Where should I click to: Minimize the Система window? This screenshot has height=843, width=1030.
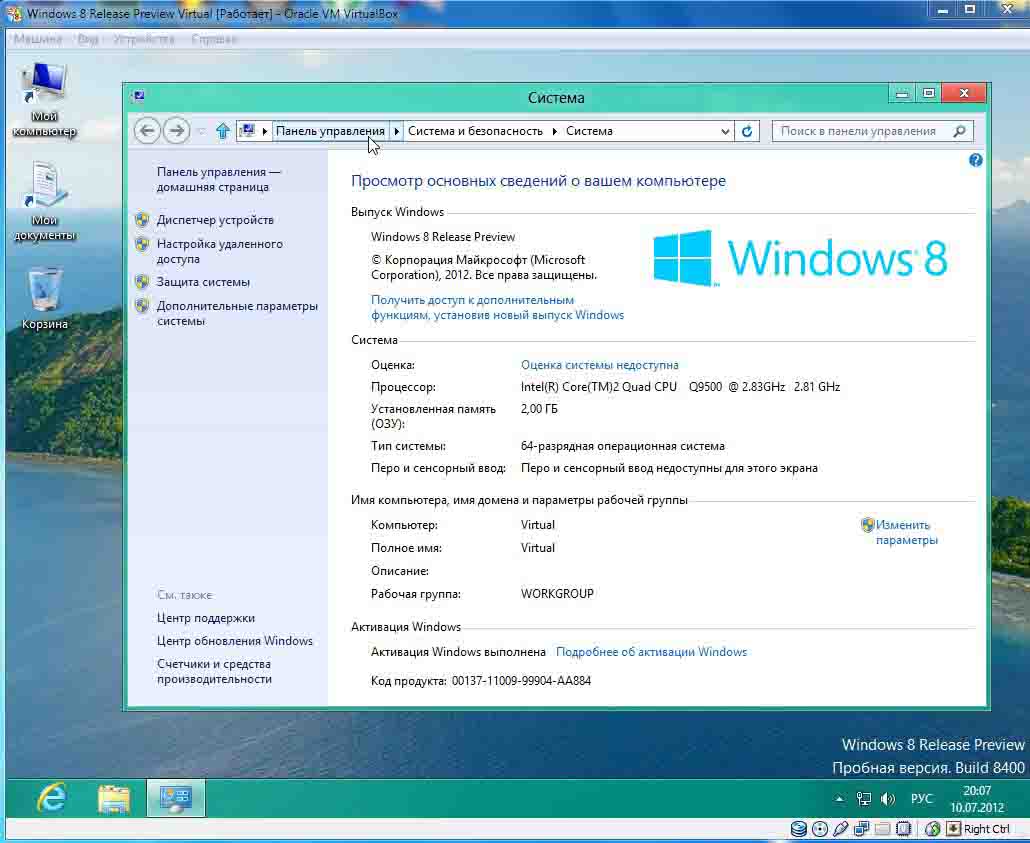tap(902, 93)
